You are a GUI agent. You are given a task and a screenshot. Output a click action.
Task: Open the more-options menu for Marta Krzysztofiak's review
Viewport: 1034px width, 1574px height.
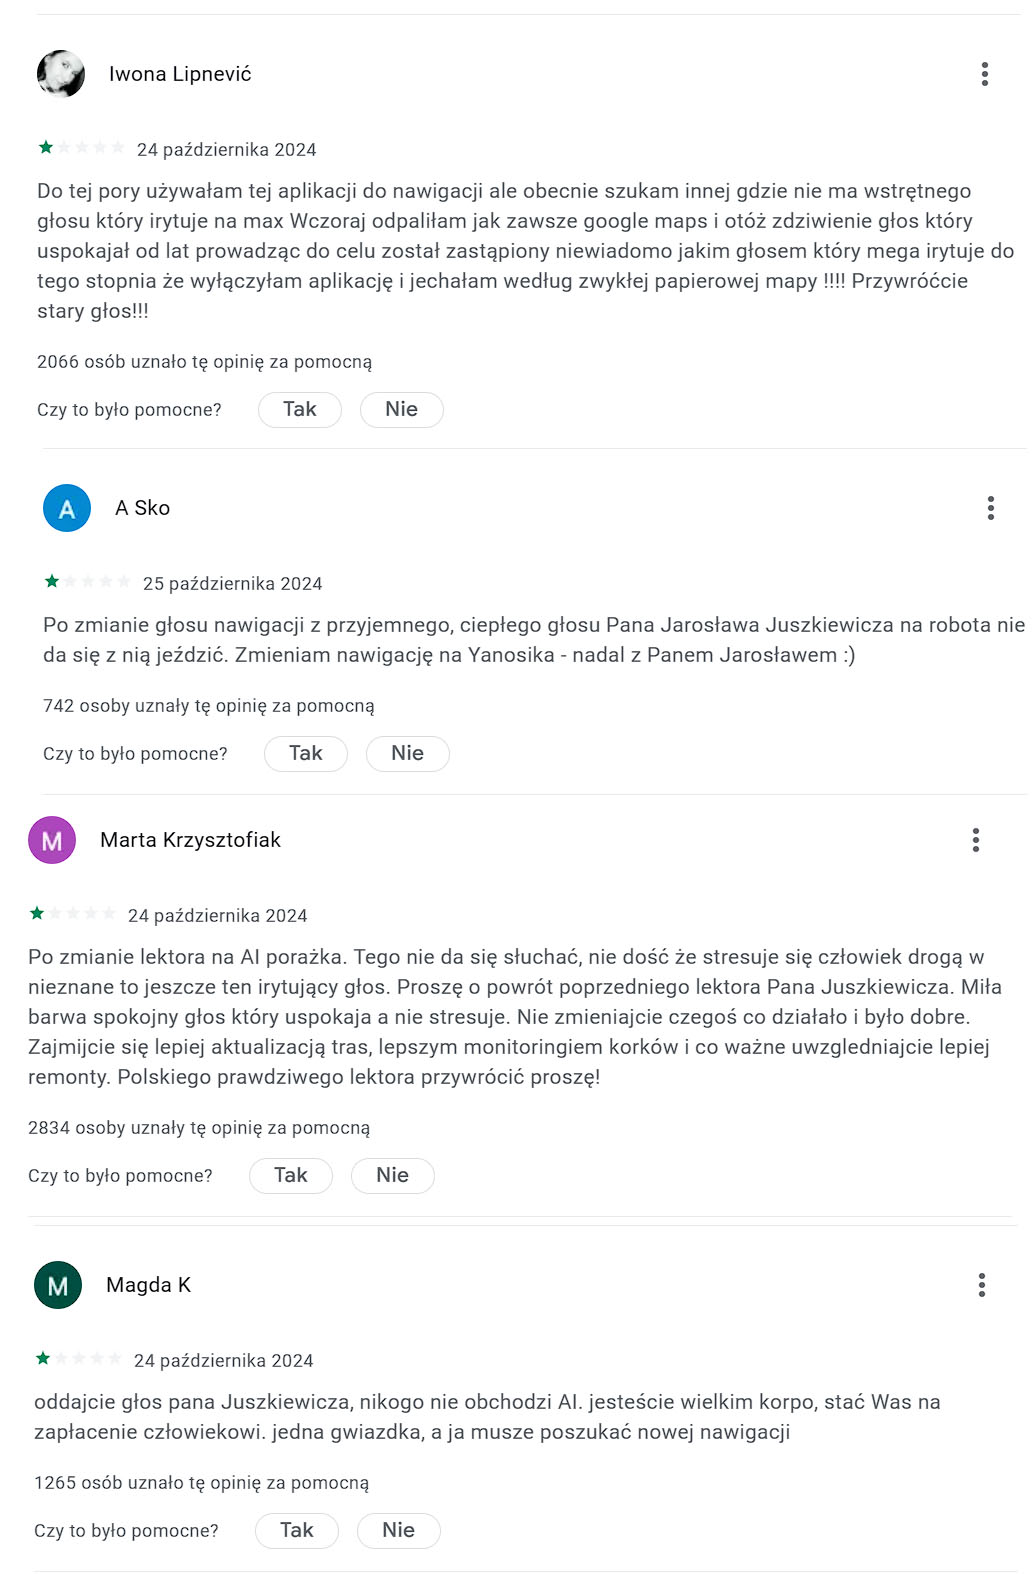[976, 840]
